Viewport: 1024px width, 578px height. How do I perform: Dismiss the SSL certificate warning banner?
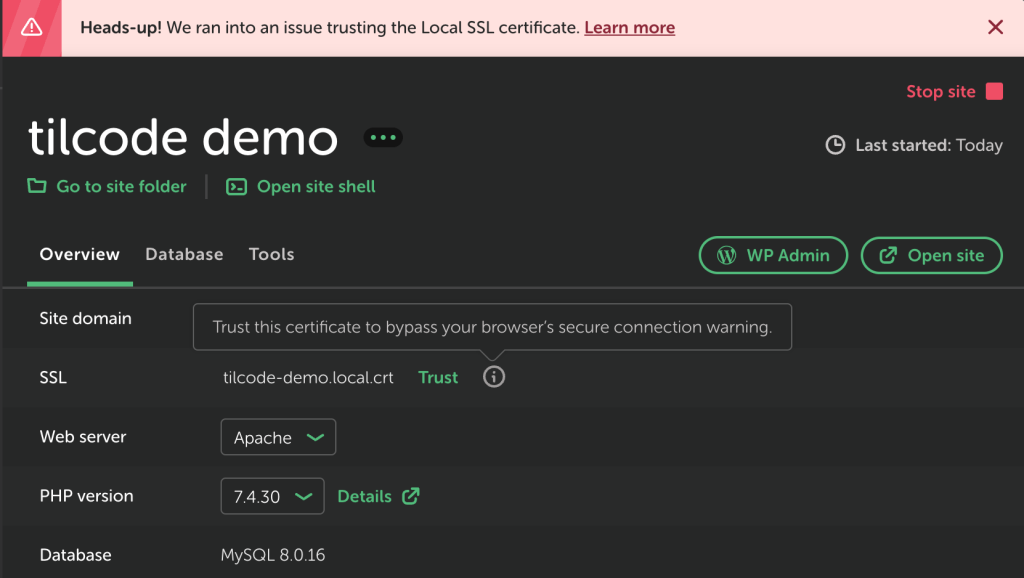995,28
